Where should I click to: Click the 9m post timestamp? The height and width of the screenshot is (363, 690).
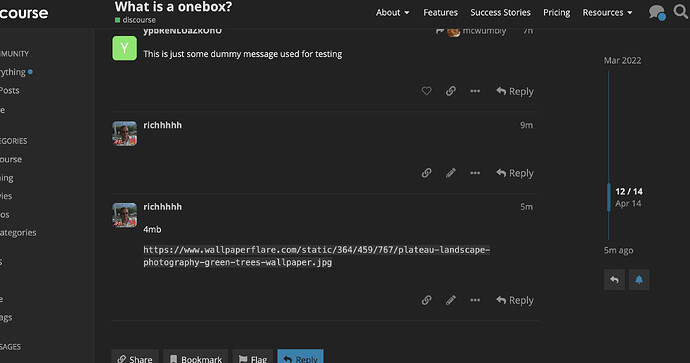click(526, 125)
